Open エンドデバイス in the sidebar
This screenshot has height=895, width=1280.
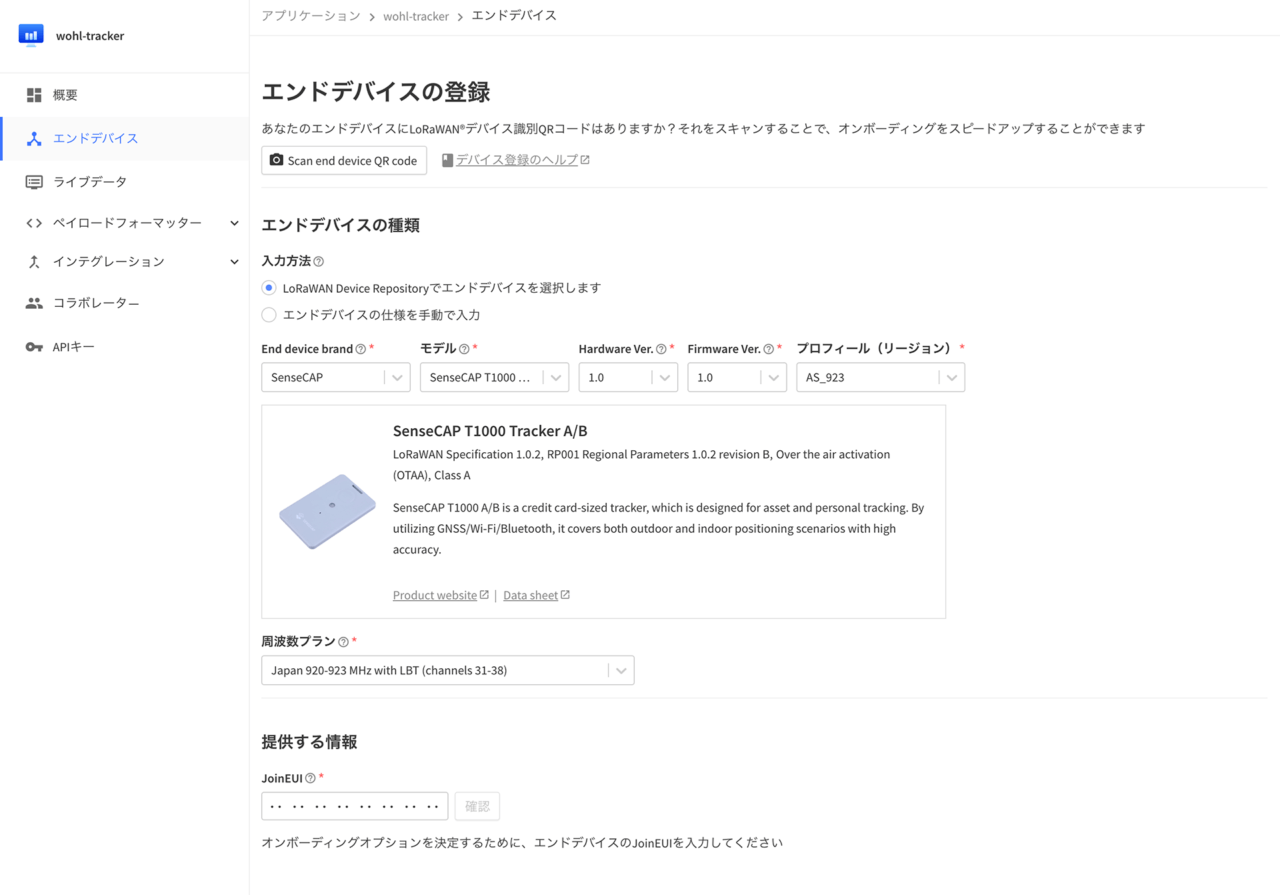[x=95, y=139]
